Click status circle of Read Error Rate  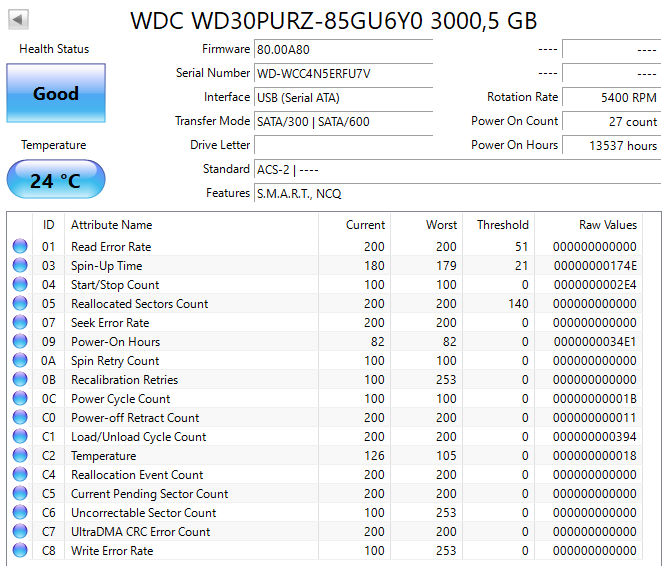pos(20,246)
